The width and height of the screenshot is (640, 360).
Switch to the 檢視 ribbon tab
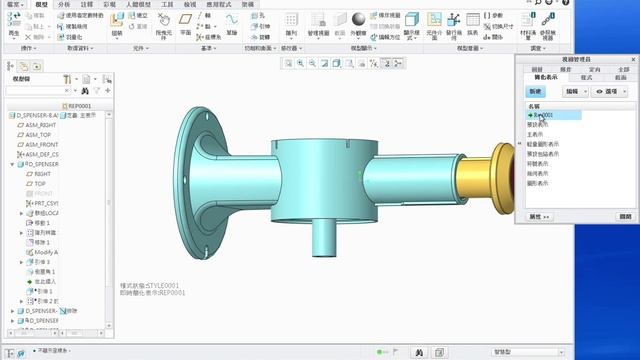coord(190,4)
